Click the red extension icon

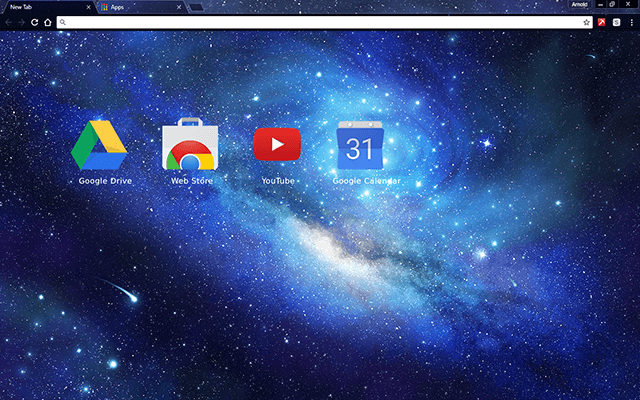(602, 22)
